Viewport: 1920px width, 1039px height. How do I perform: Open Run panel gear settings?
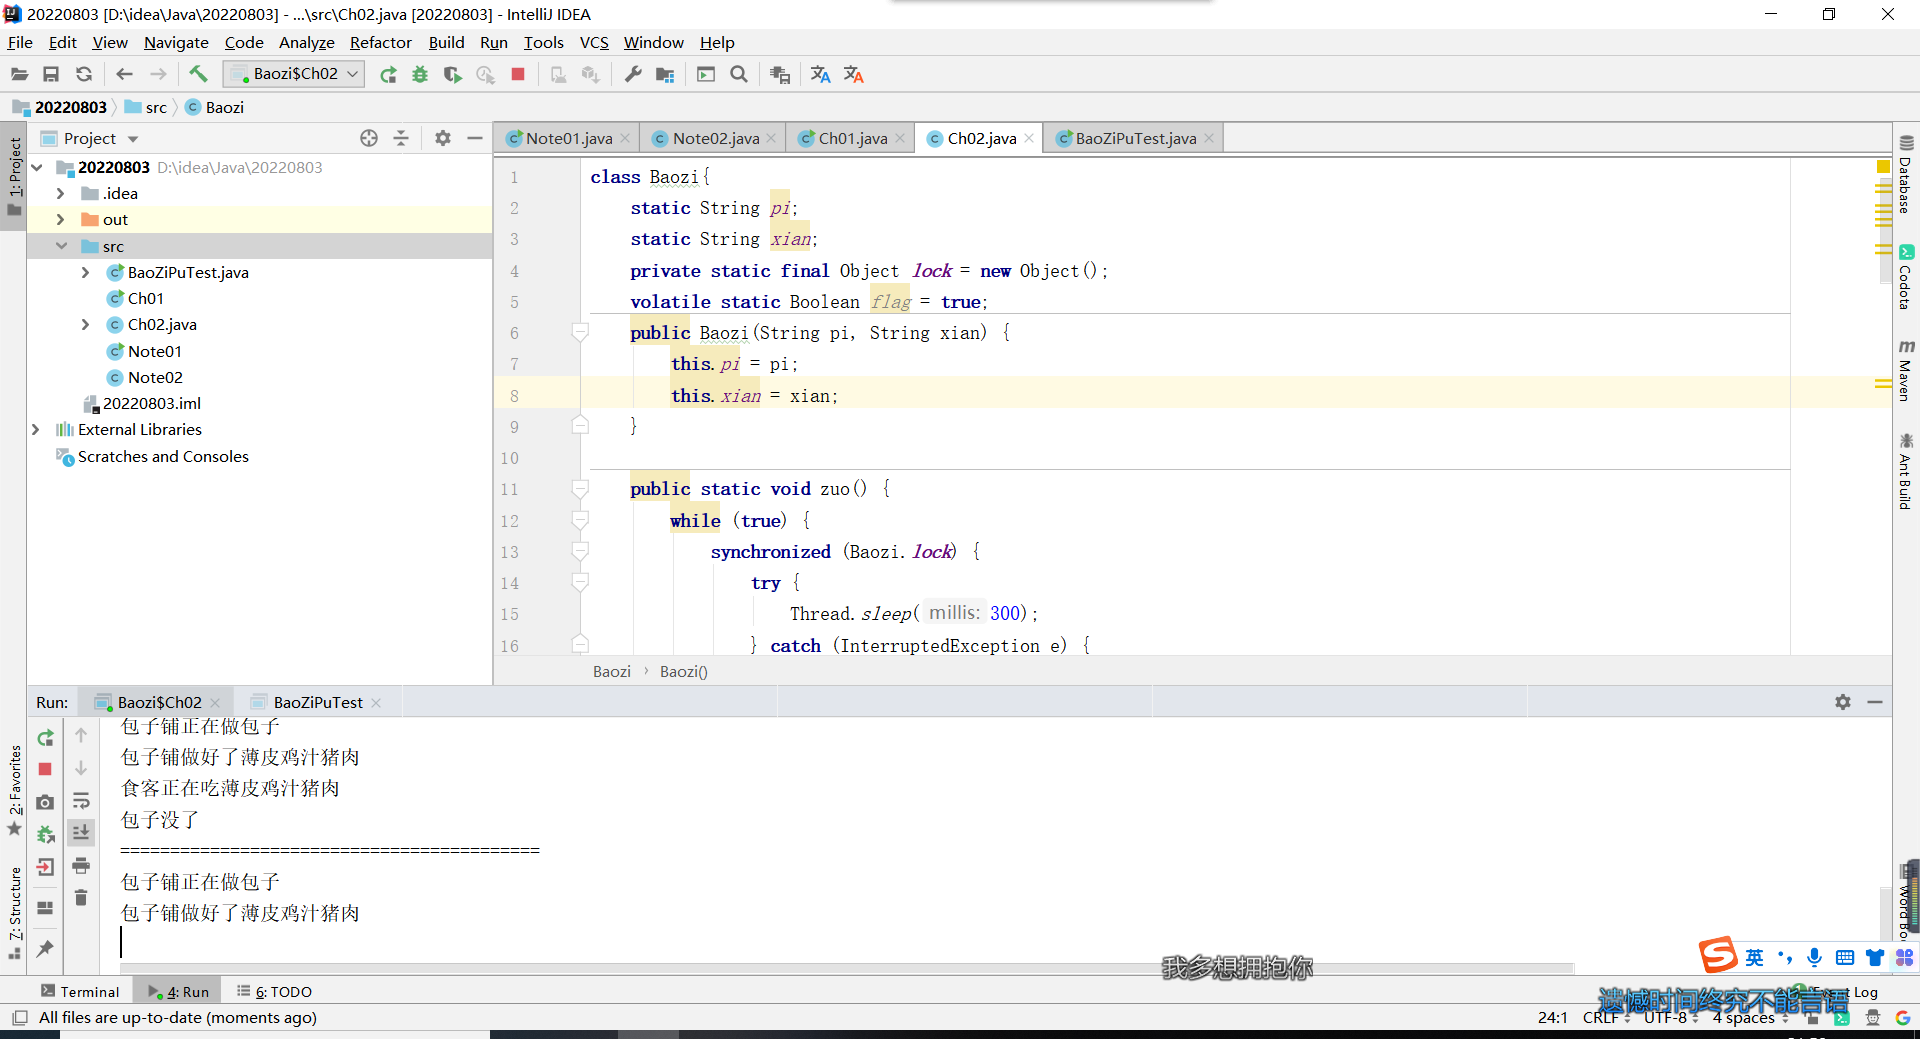point(1843,702)
